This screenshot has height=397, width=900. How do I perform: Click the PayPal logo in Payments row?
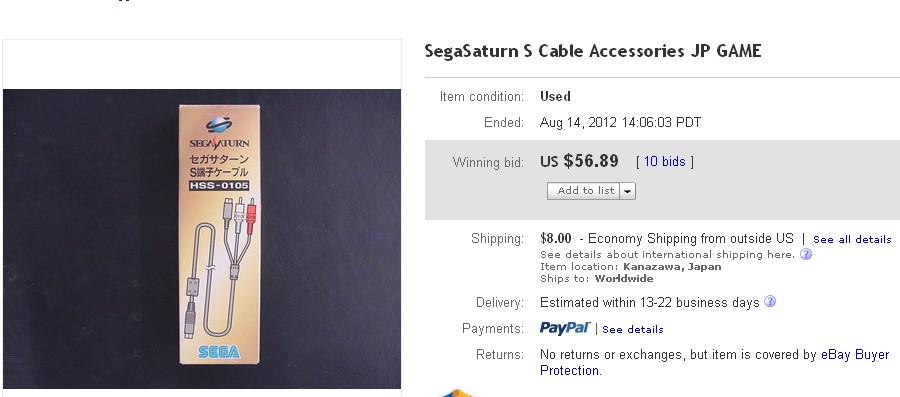click(x=565, y=328)
